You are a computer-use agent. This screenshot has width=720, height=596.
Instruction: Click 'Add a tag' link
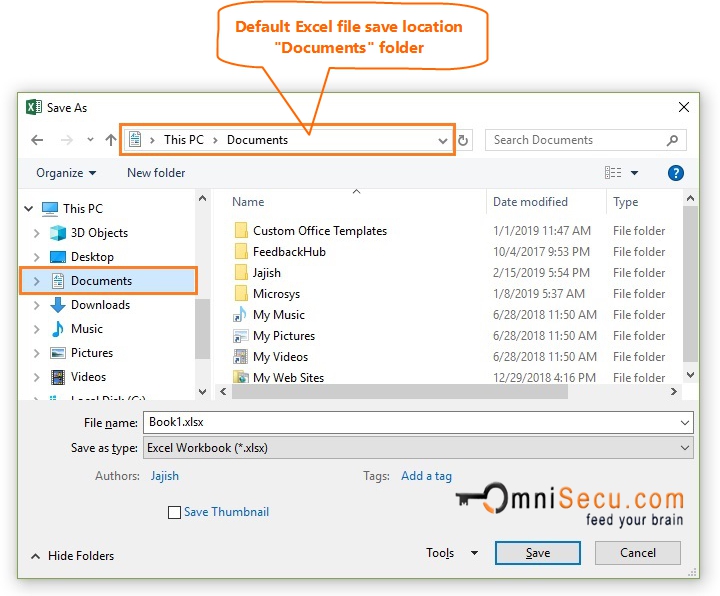tap(426, 476)
